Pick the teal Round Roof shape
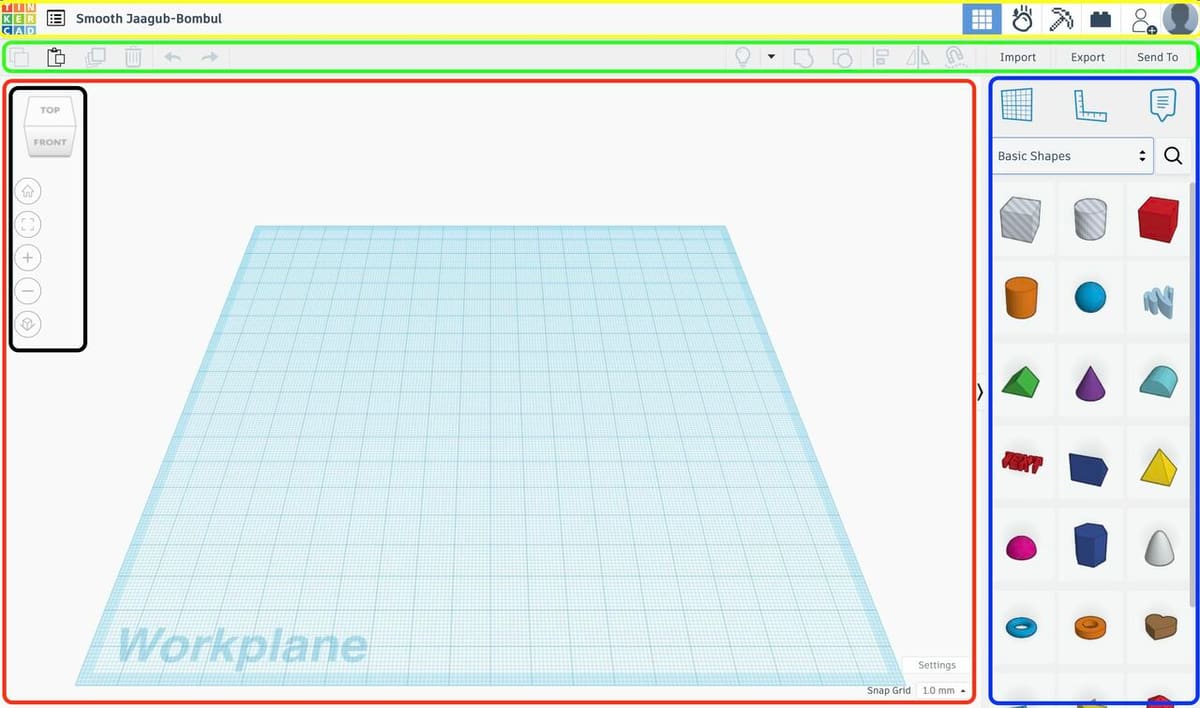This screenshot has width=1200, height=708. (x=1158, y=381)
